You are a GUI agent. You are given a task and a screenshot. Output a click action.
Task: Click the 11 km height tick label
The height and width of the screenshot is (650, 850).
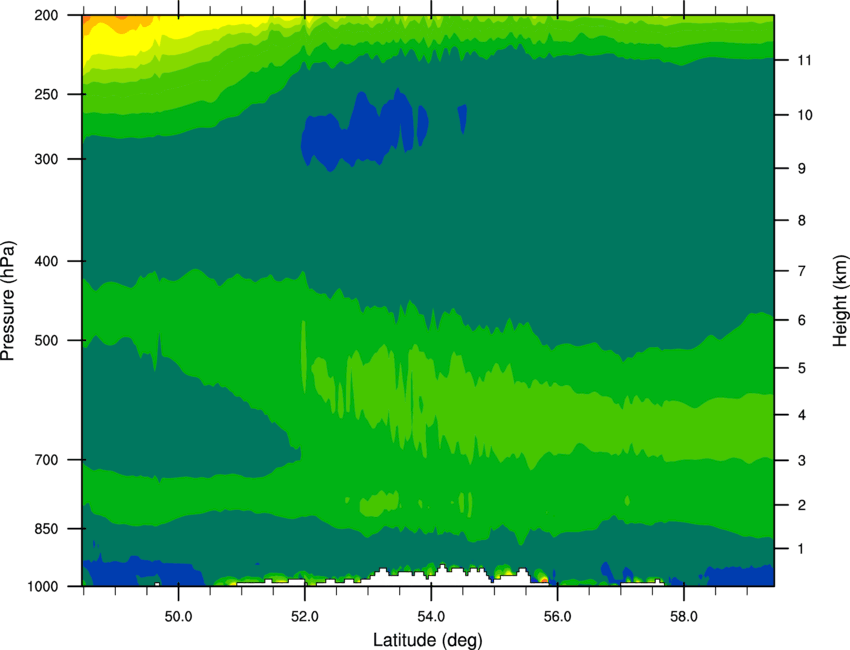805,60
